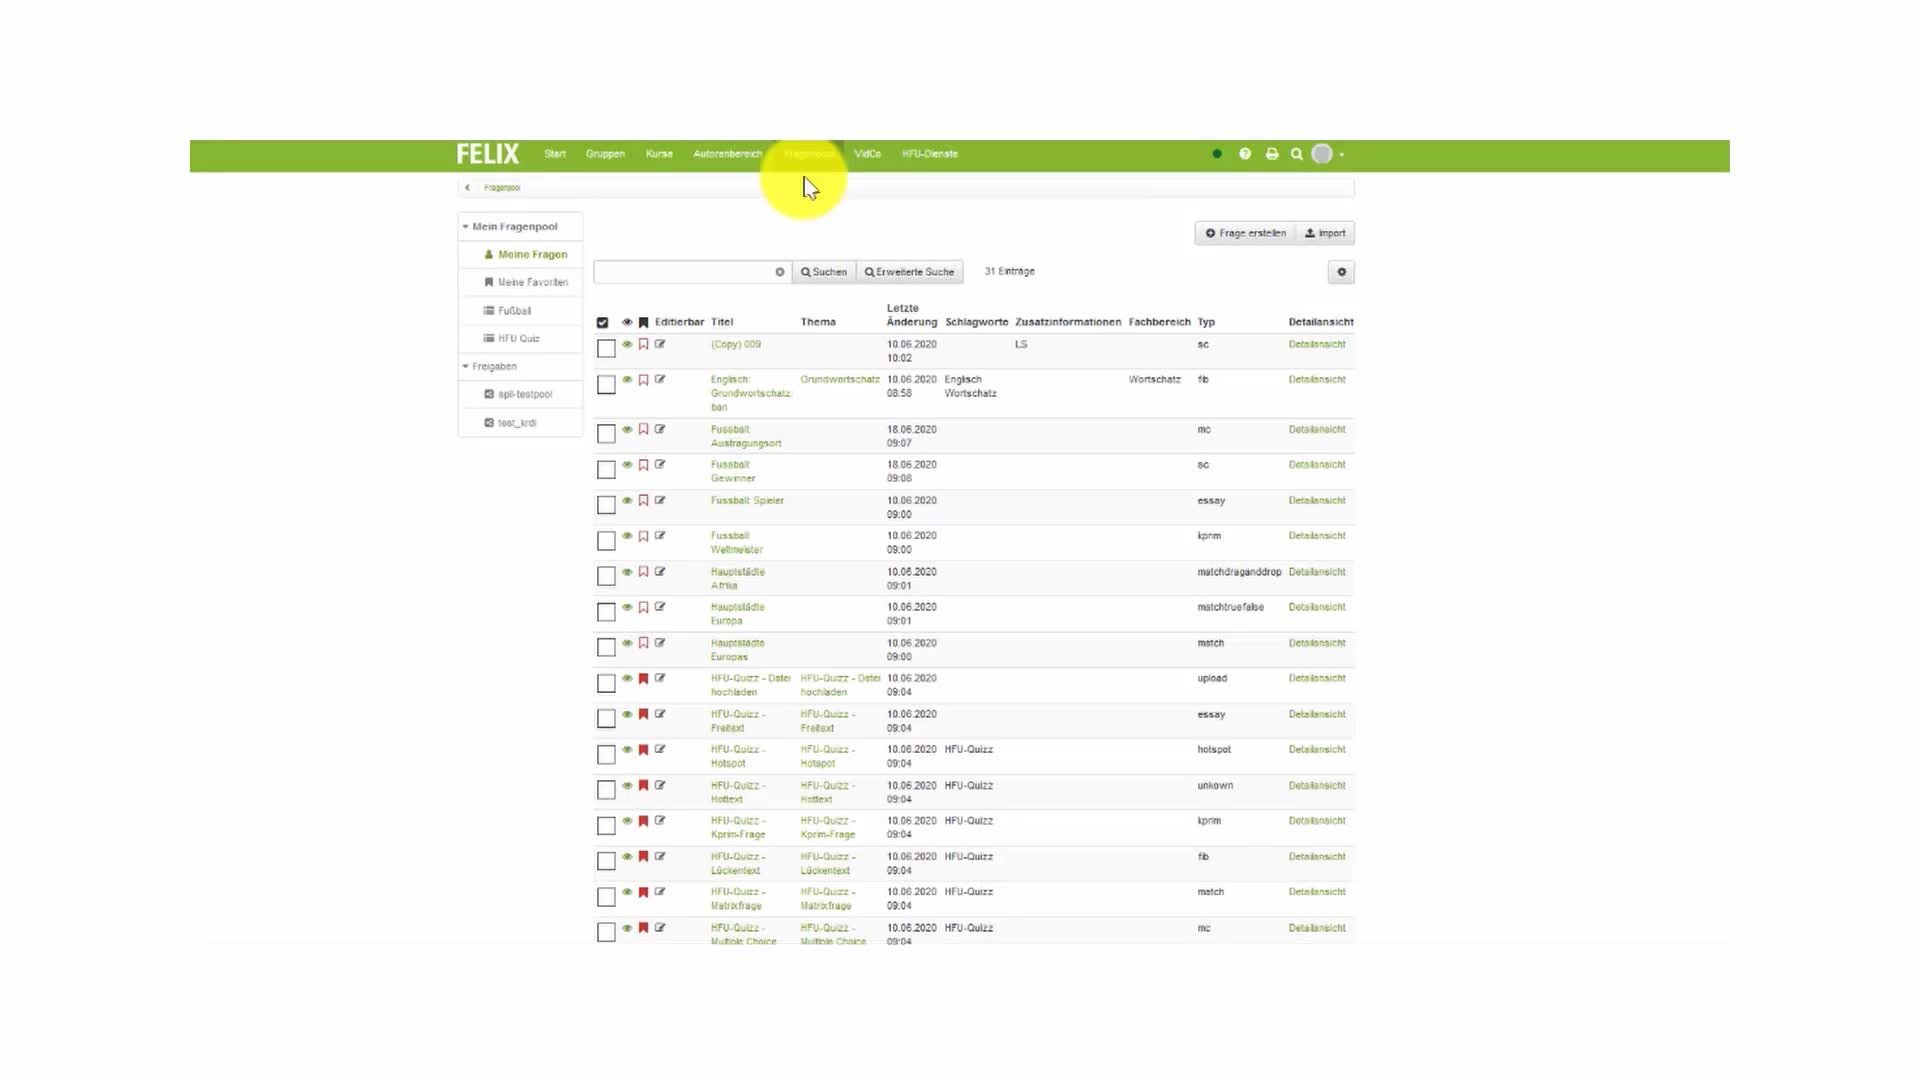Open the Kurse menu item
1920x1080 pixels.
pos(659,154)
